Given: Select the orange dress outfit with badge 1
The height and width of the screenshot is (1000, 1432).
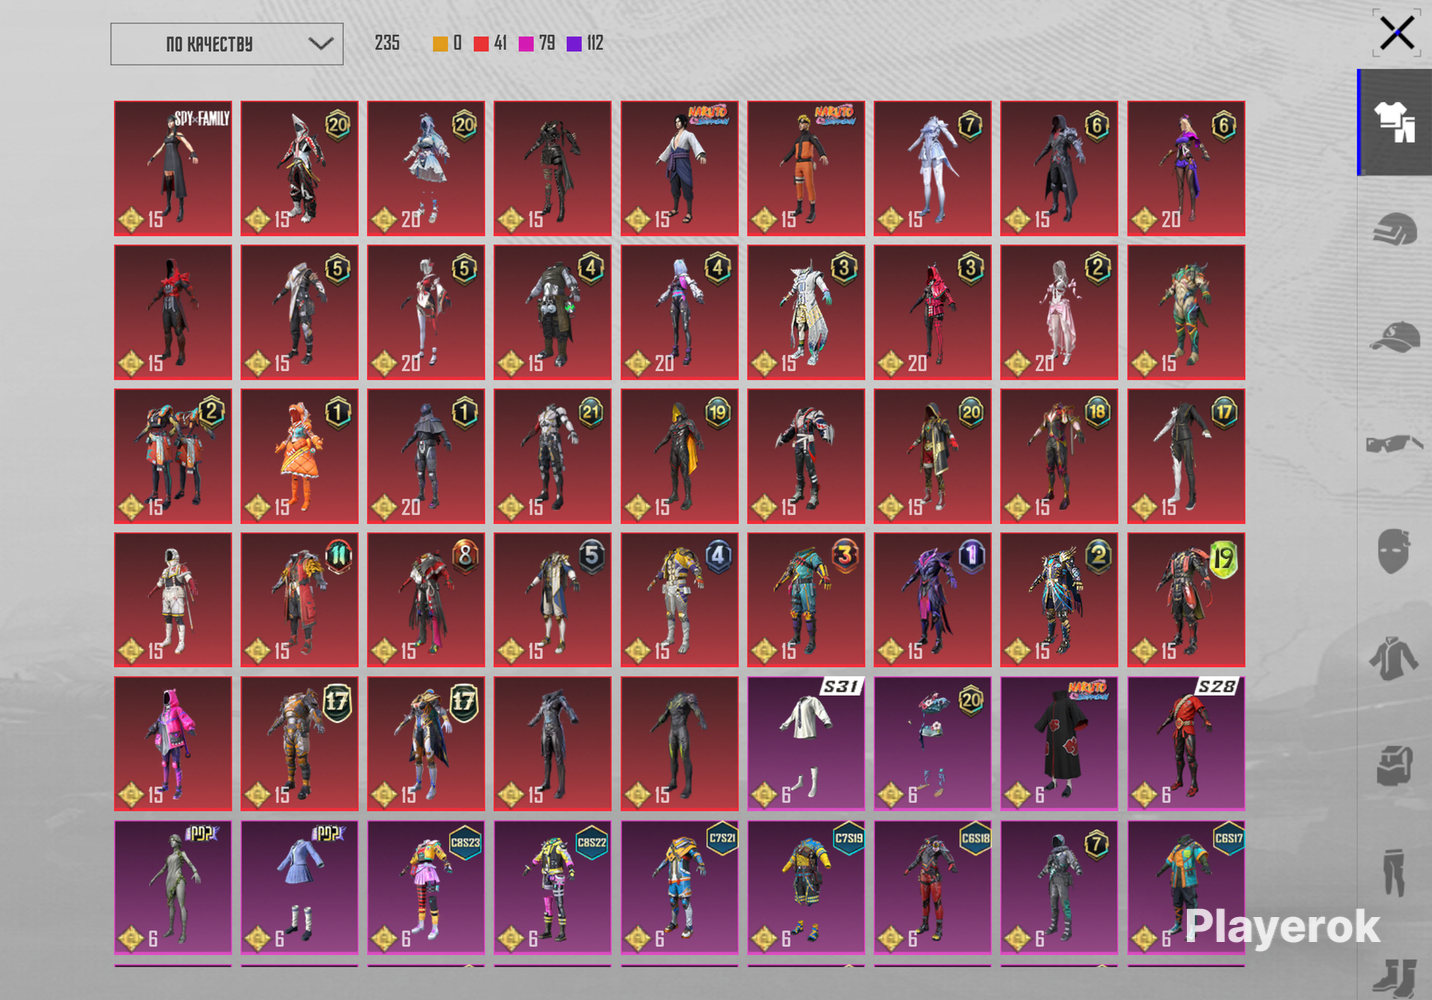Looking at the screenshot, I should point(299,456).
